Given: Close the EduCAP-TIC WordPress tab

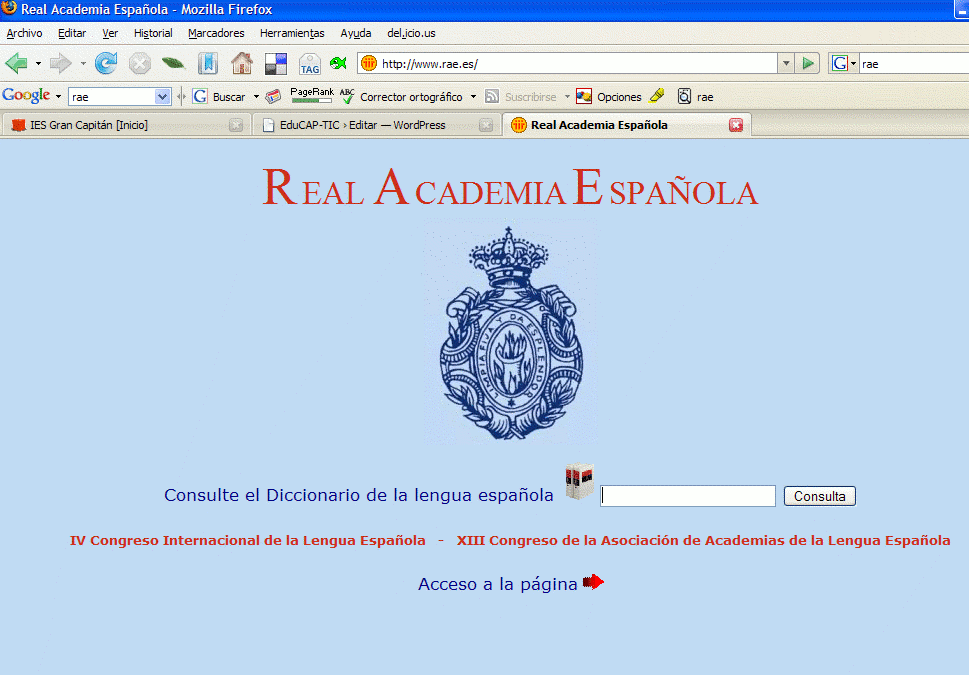Looking at the screenshot, I should coord(486,125).
